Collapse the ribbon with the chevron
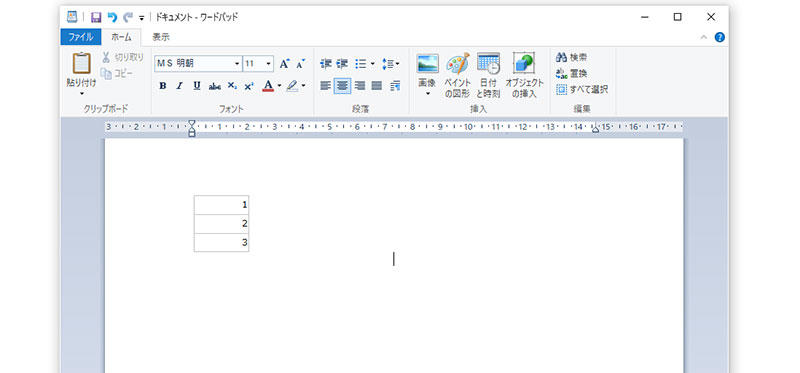Screen dimensions: 800x373 click(x=704, y=37)
